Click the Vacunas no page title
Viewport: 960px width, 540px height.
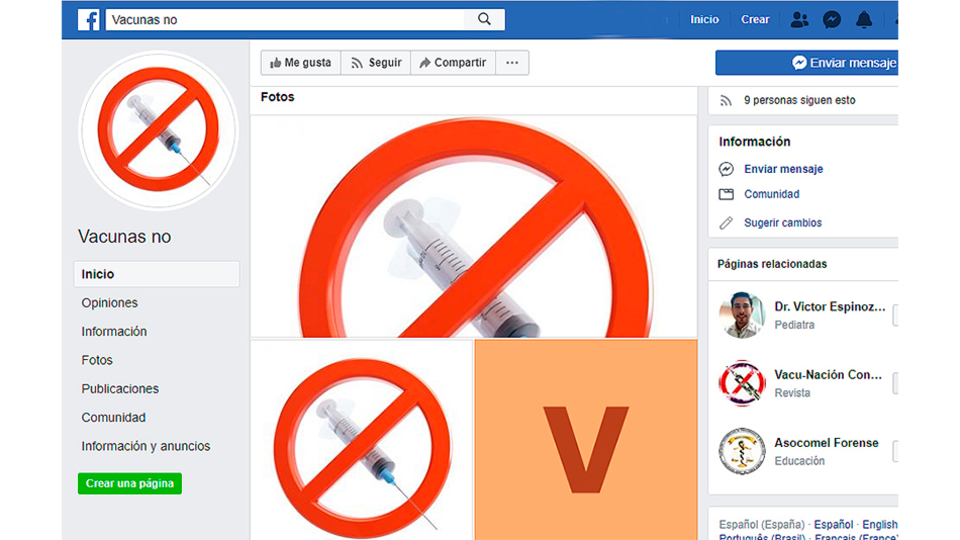(x=124, y=236)
